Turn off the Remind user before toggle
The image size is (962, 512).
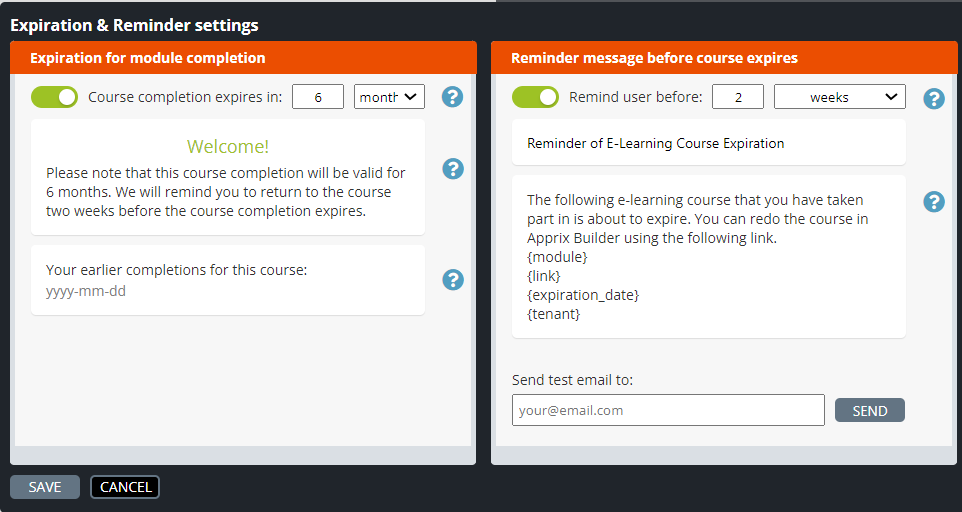[536, 97]
